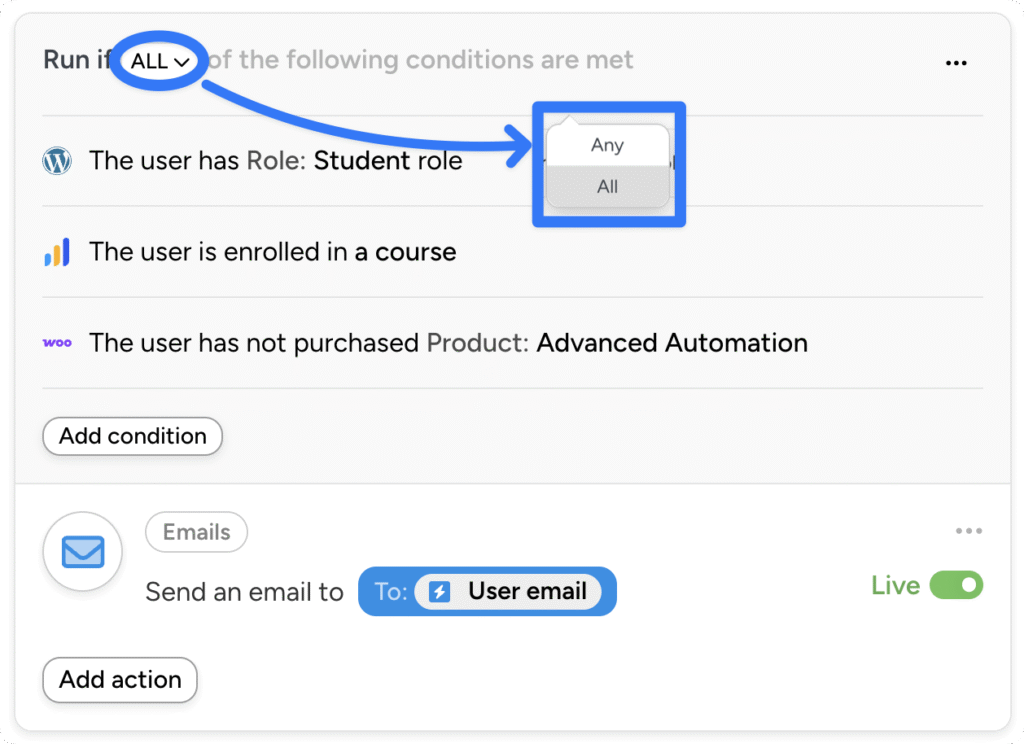
Task: Click the chart icon beside the enrollment condition
Action: [x=57, y=252]
